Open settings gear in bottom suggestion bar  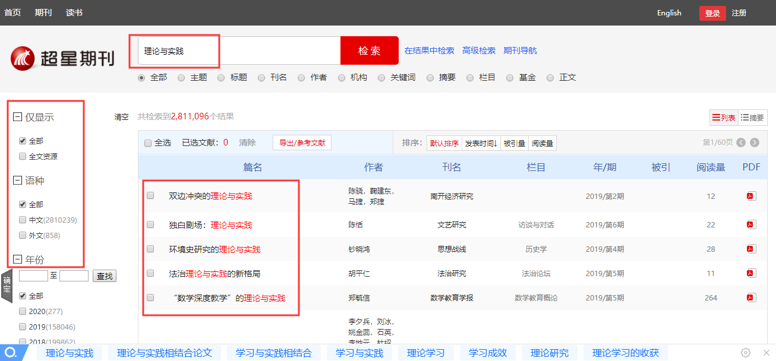[745, 353]
